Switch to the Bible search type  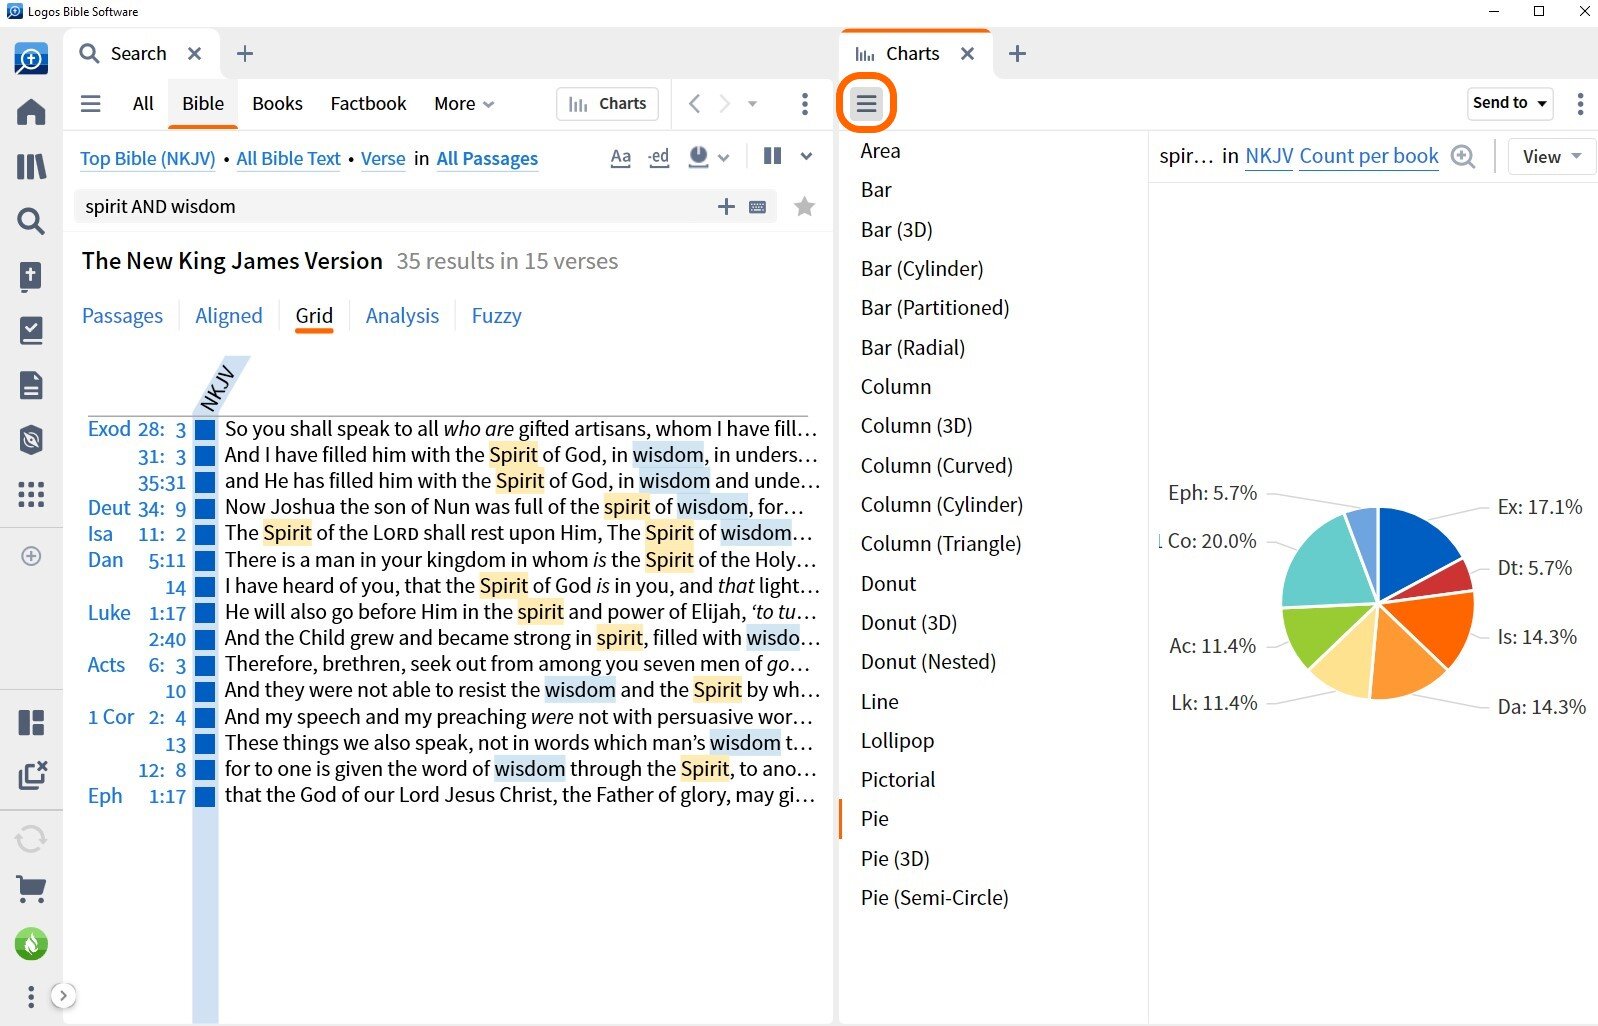point(203,104)
